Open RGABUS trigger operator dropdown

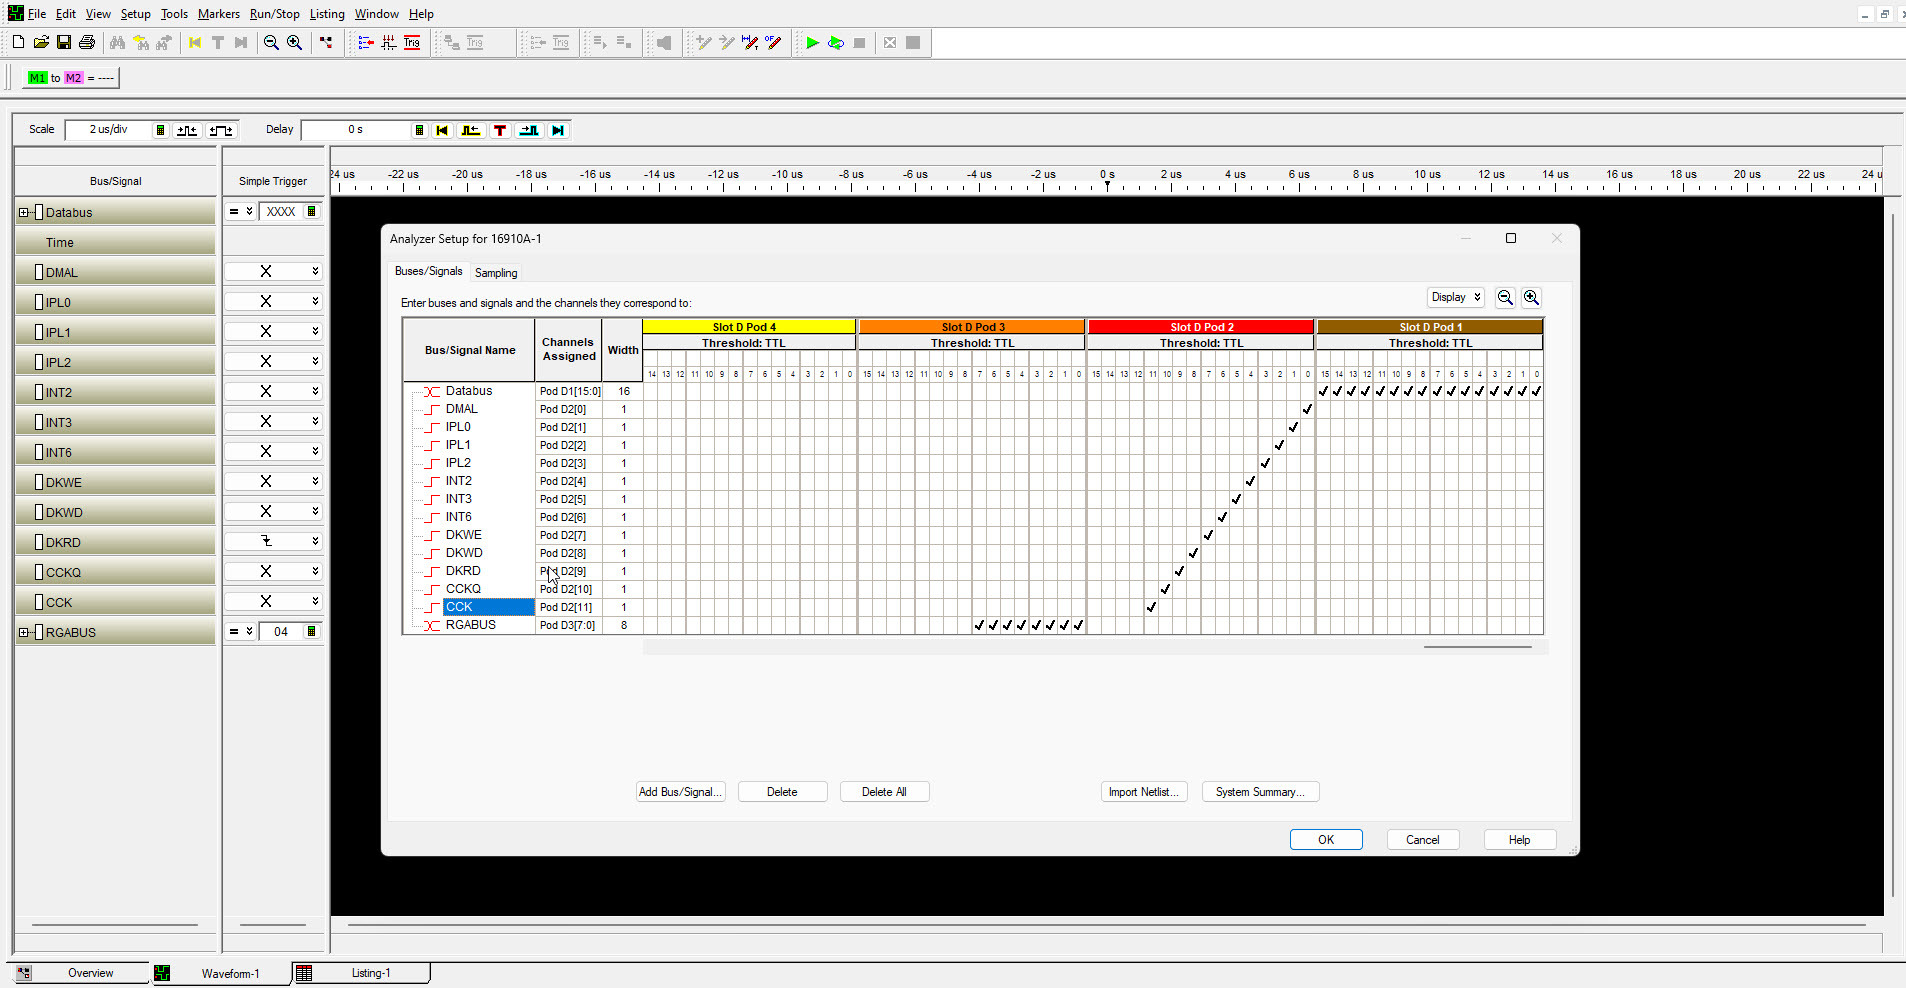tap(240, 631)
